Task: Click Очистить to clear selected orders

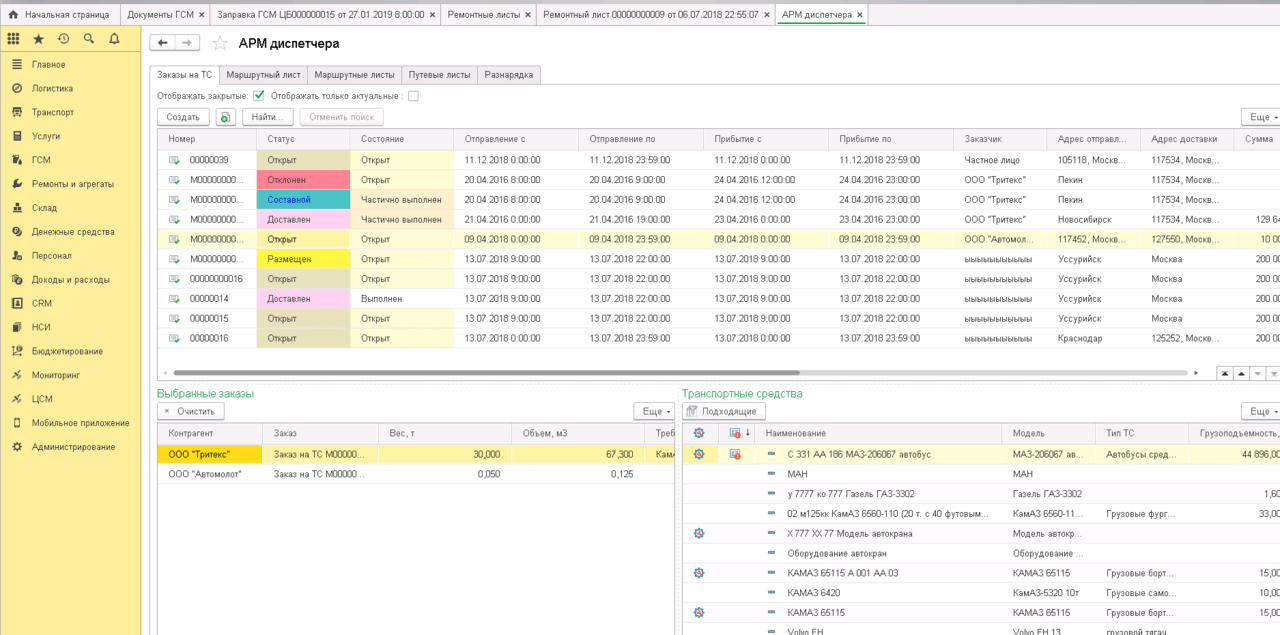Action: pyautogui.click(x=191, y=411)
